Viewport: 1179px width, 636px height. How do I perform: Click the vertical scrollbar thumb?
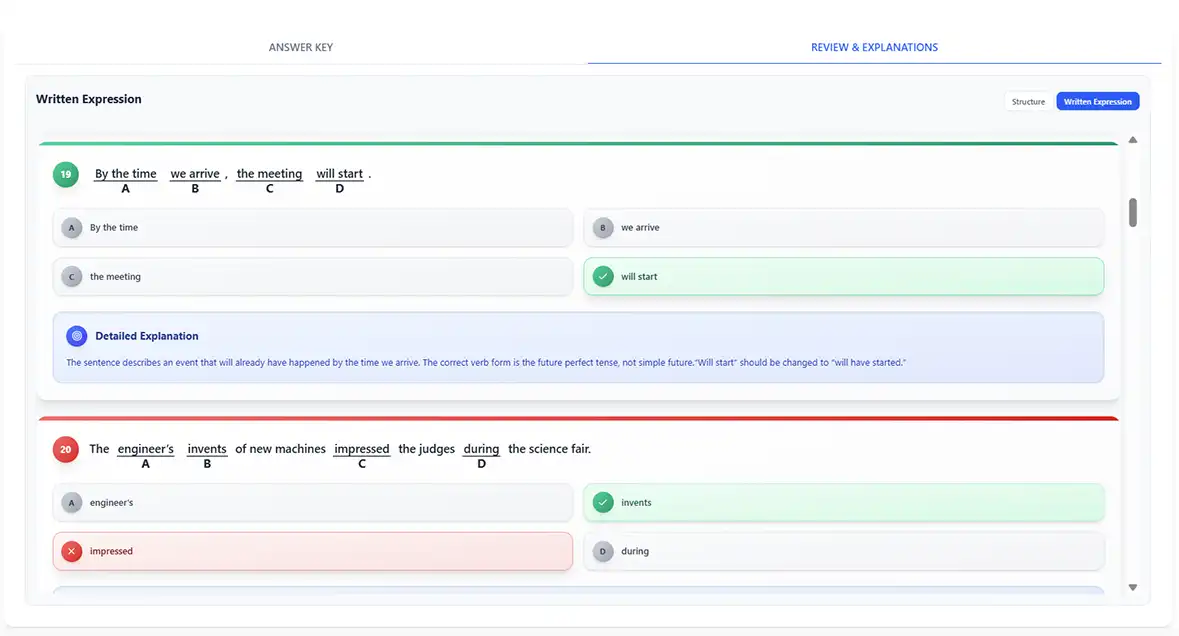pos(1133,212)
